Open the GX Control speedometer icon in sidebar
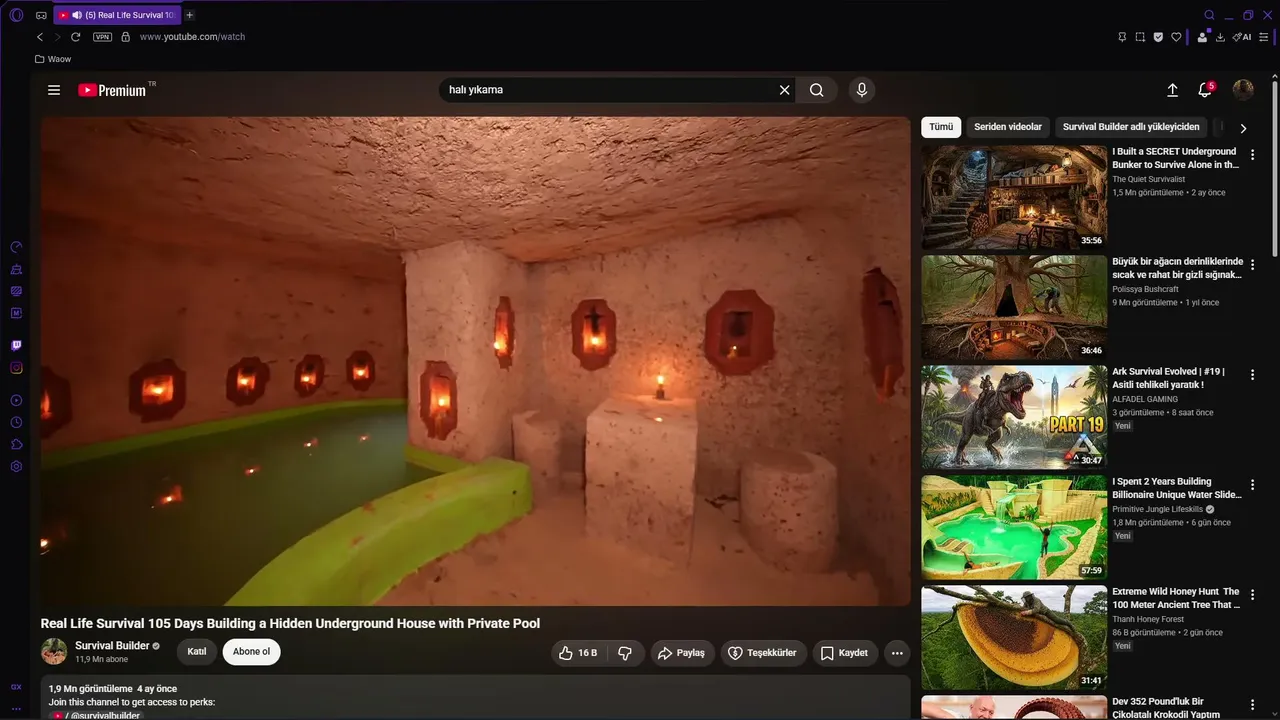The image size is (1280, 720). tap(16, 247)
